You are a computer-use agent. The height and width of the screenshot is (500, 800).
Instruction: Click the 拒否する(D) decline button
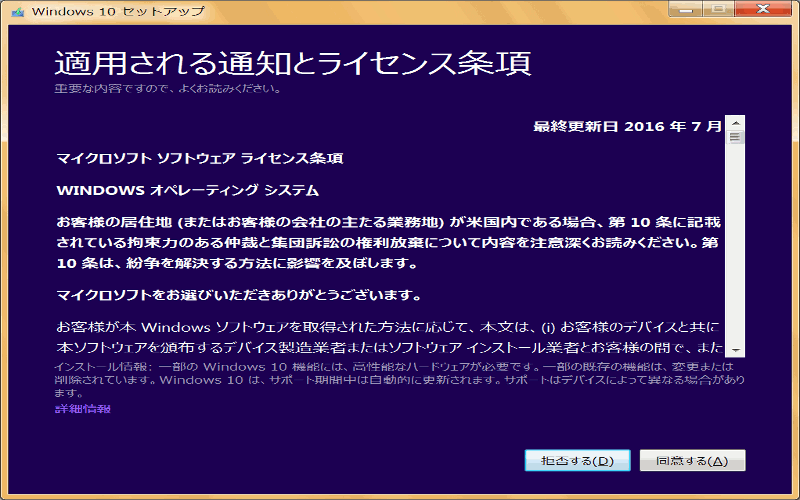tap(578, 461)
